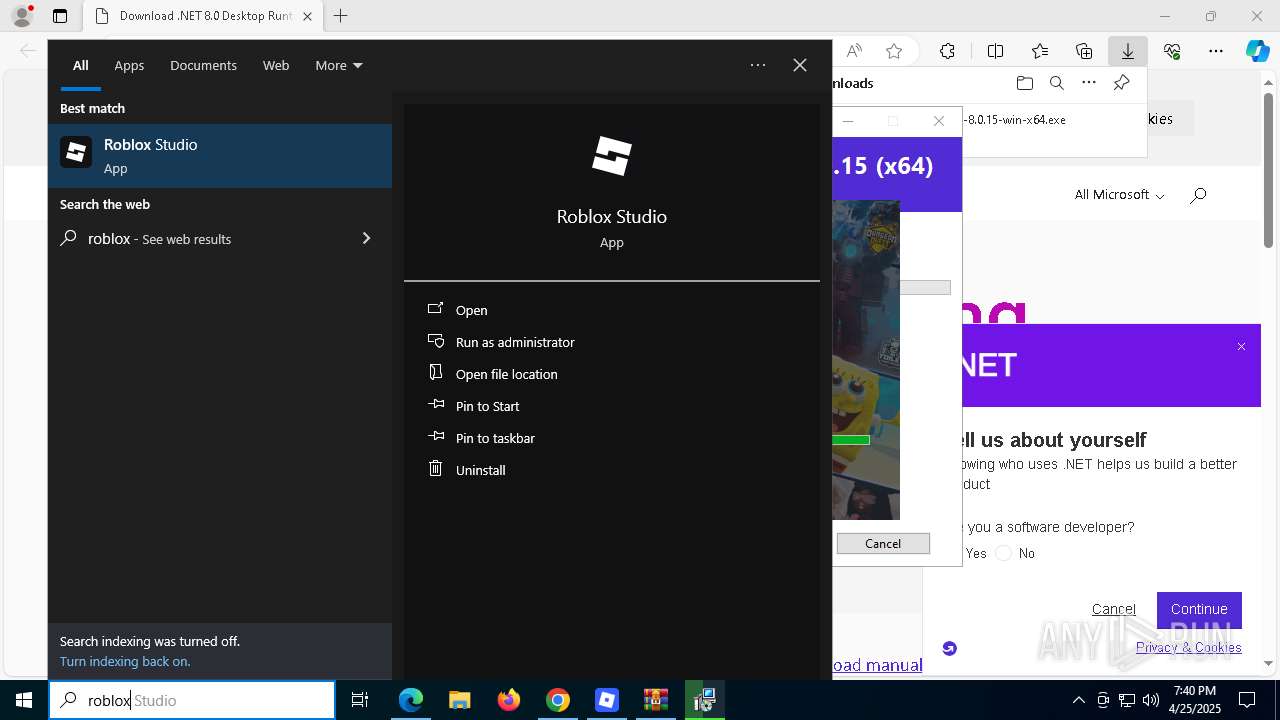Search the web for roblox
The width and height of the screenshot is (1280, 720).
point(220,238)
